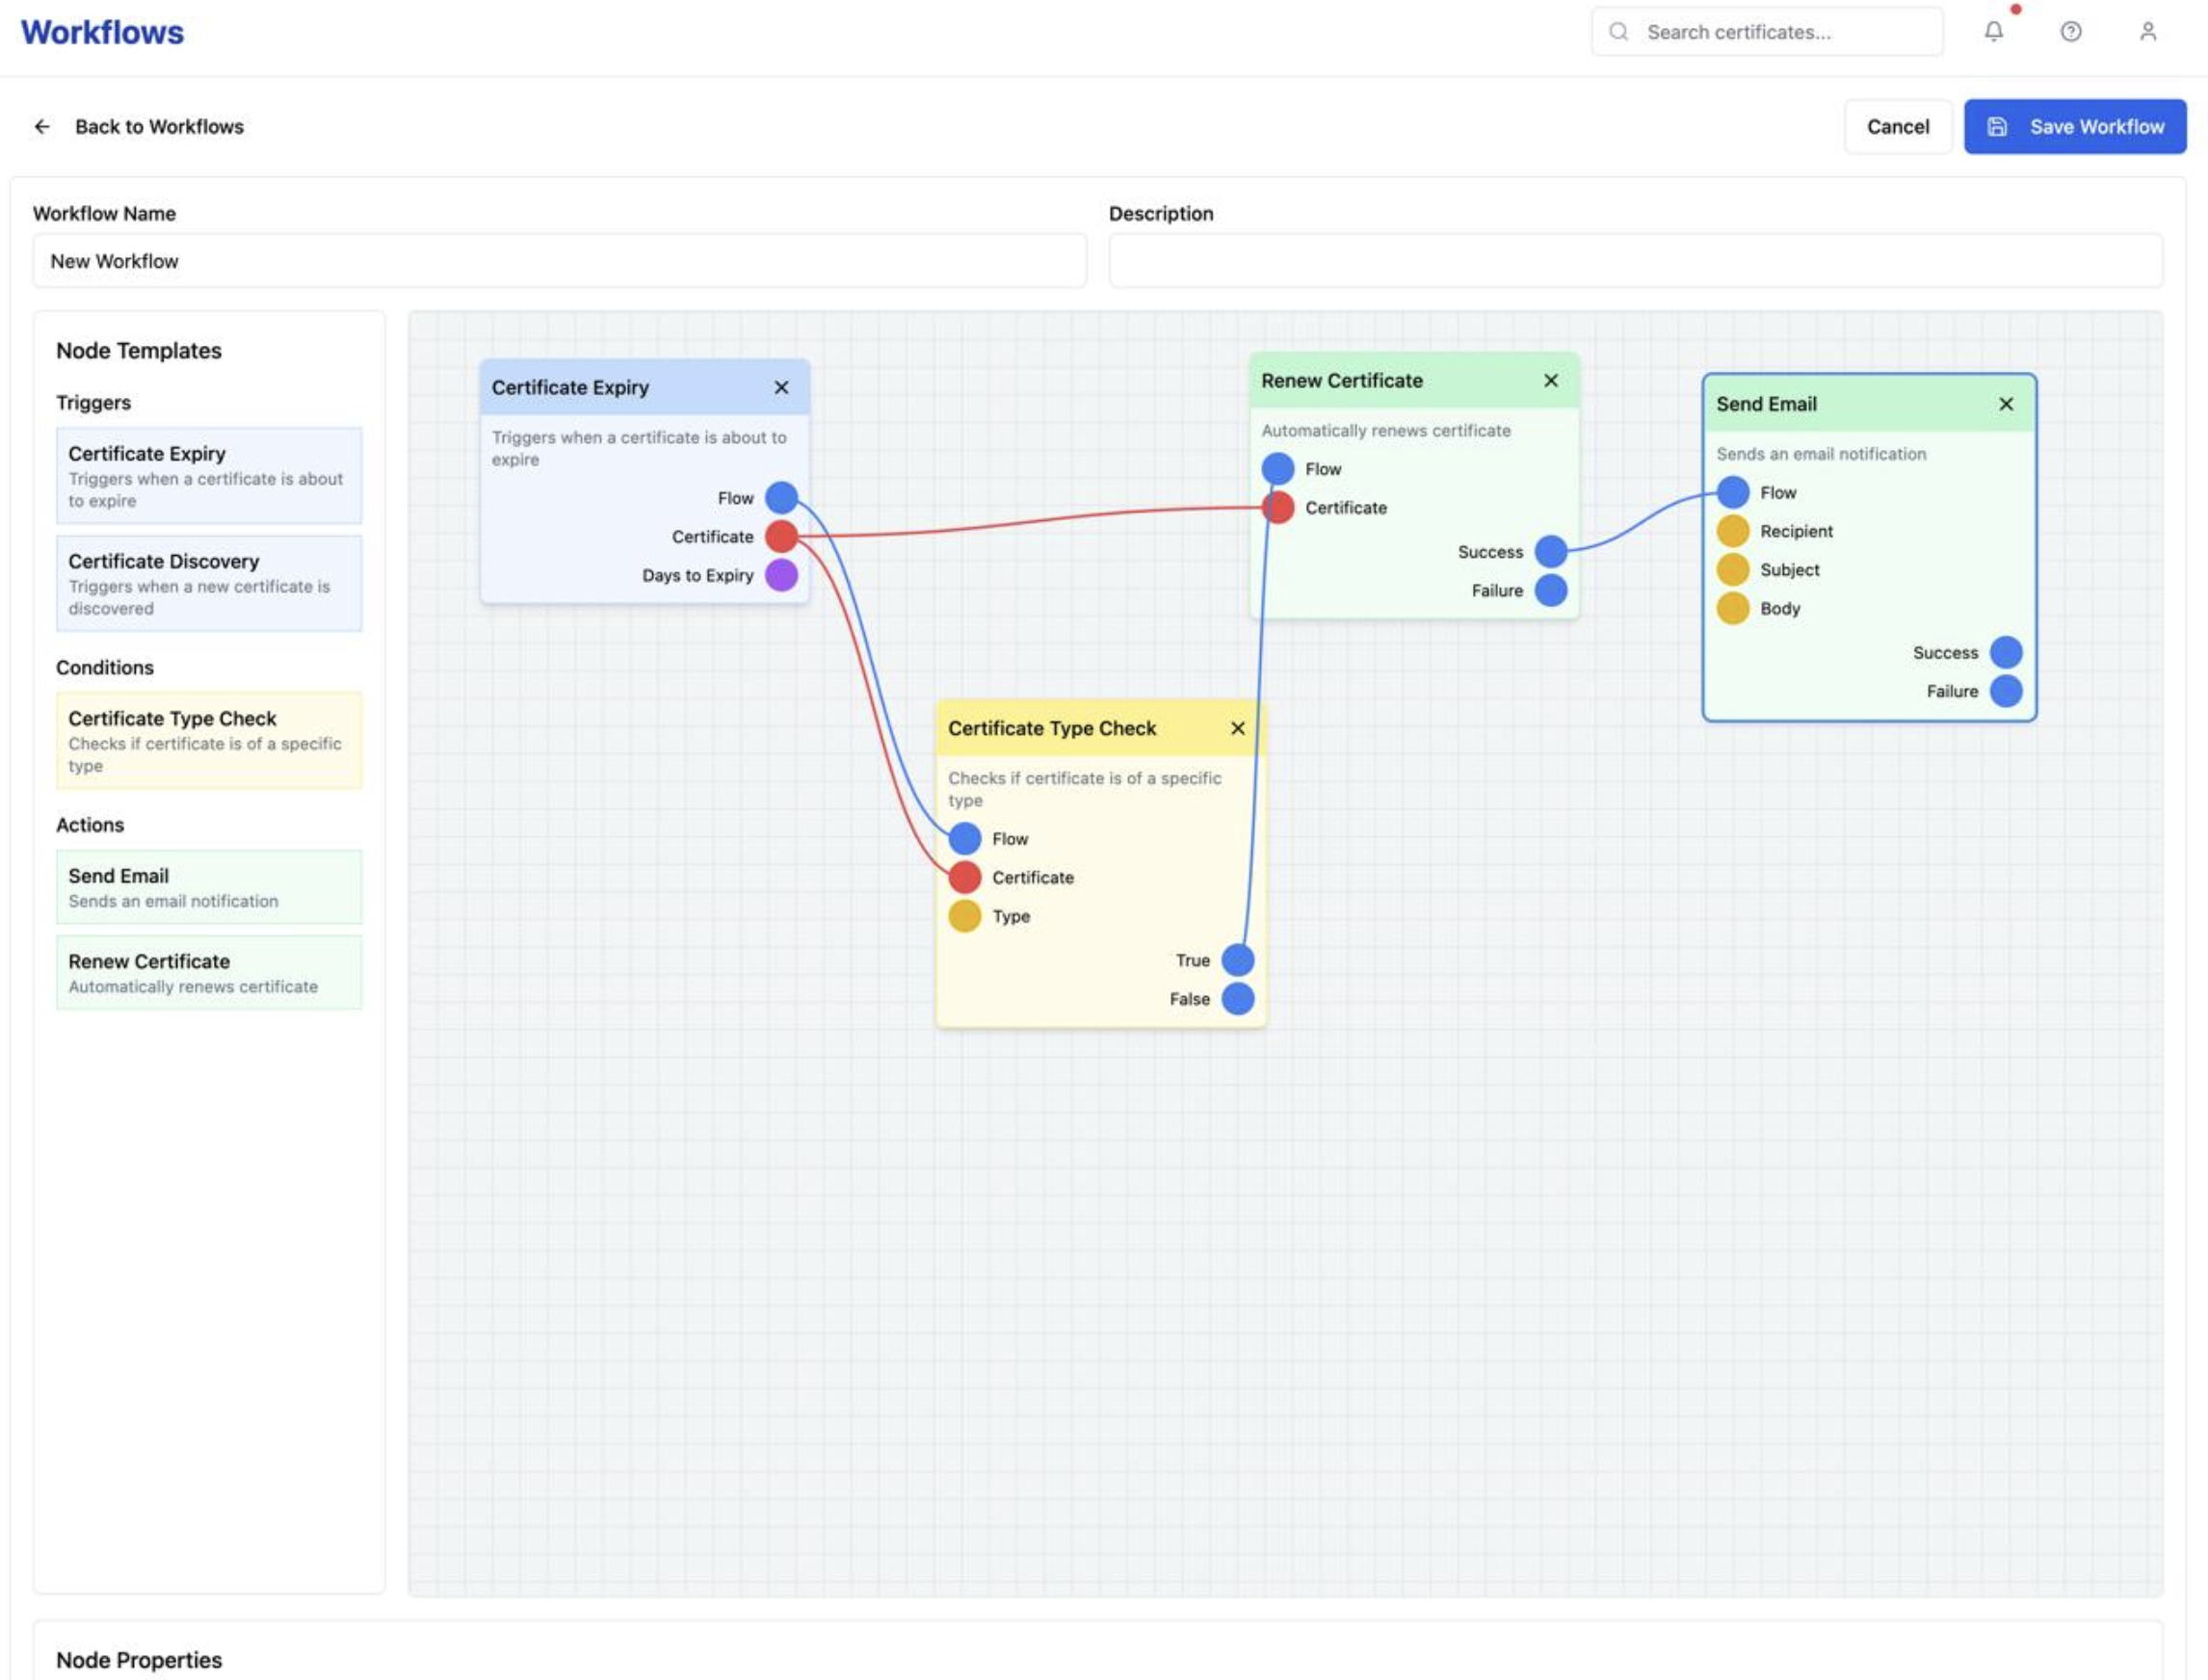Open the notifications bell icon
The height and width of the screenshot is (1680, 2208).
pyautogui.click(x=1993, y=32)
